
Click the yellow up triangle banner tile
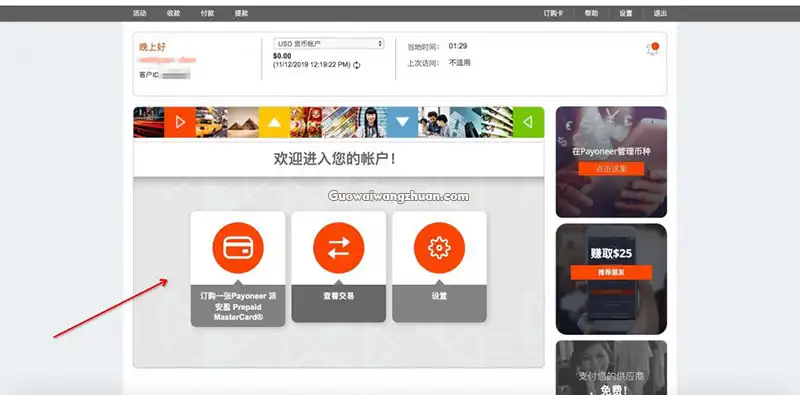274,122
